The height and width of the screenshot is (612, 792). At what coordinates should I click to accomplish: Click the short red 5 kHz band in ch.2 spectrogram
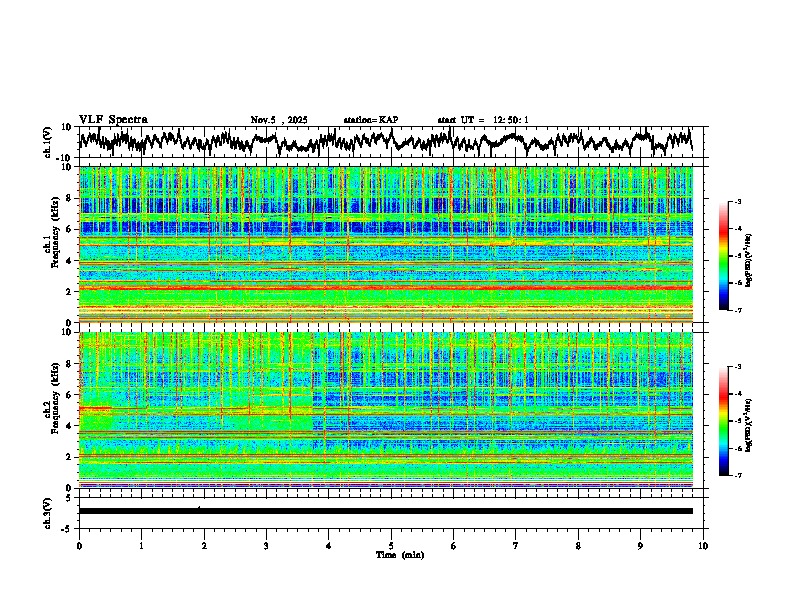(x=95, y=407)
